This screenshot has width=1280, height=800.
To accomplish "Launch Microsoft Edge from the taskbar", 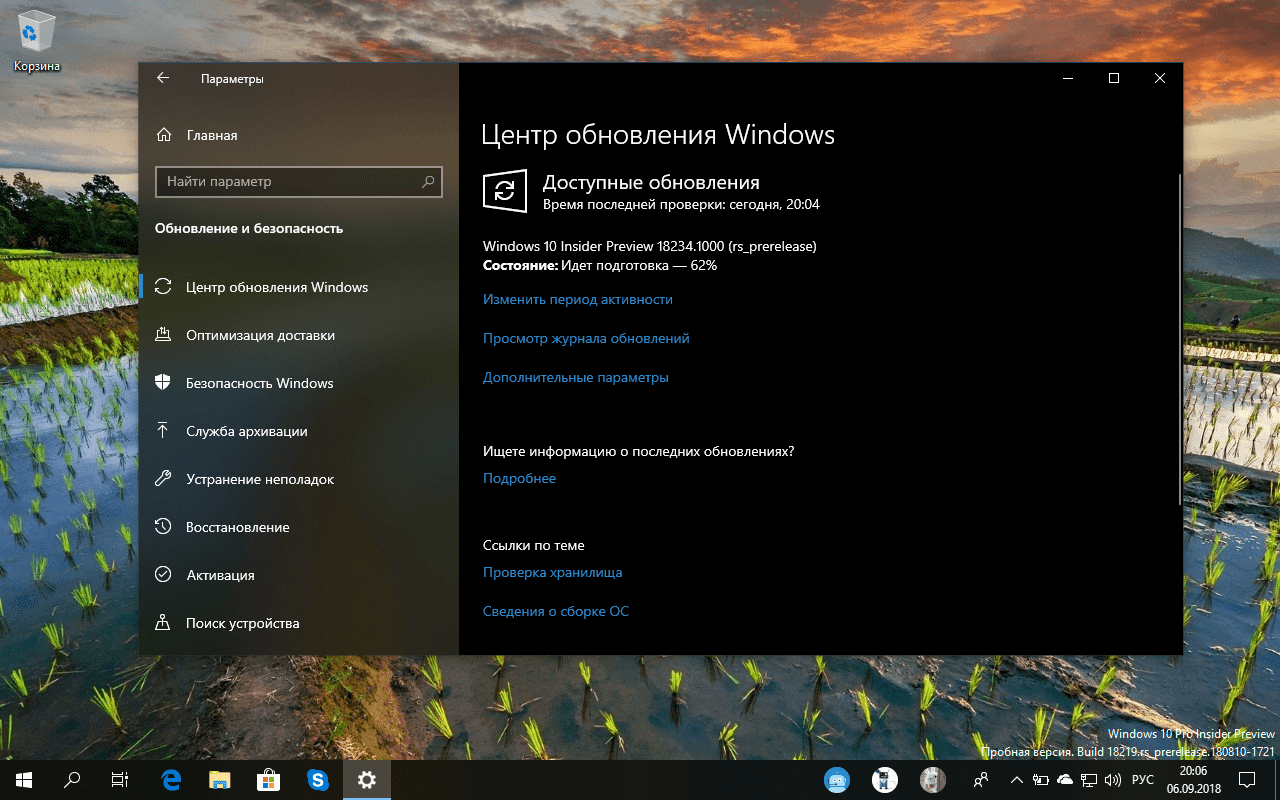I will coord(170,780).
